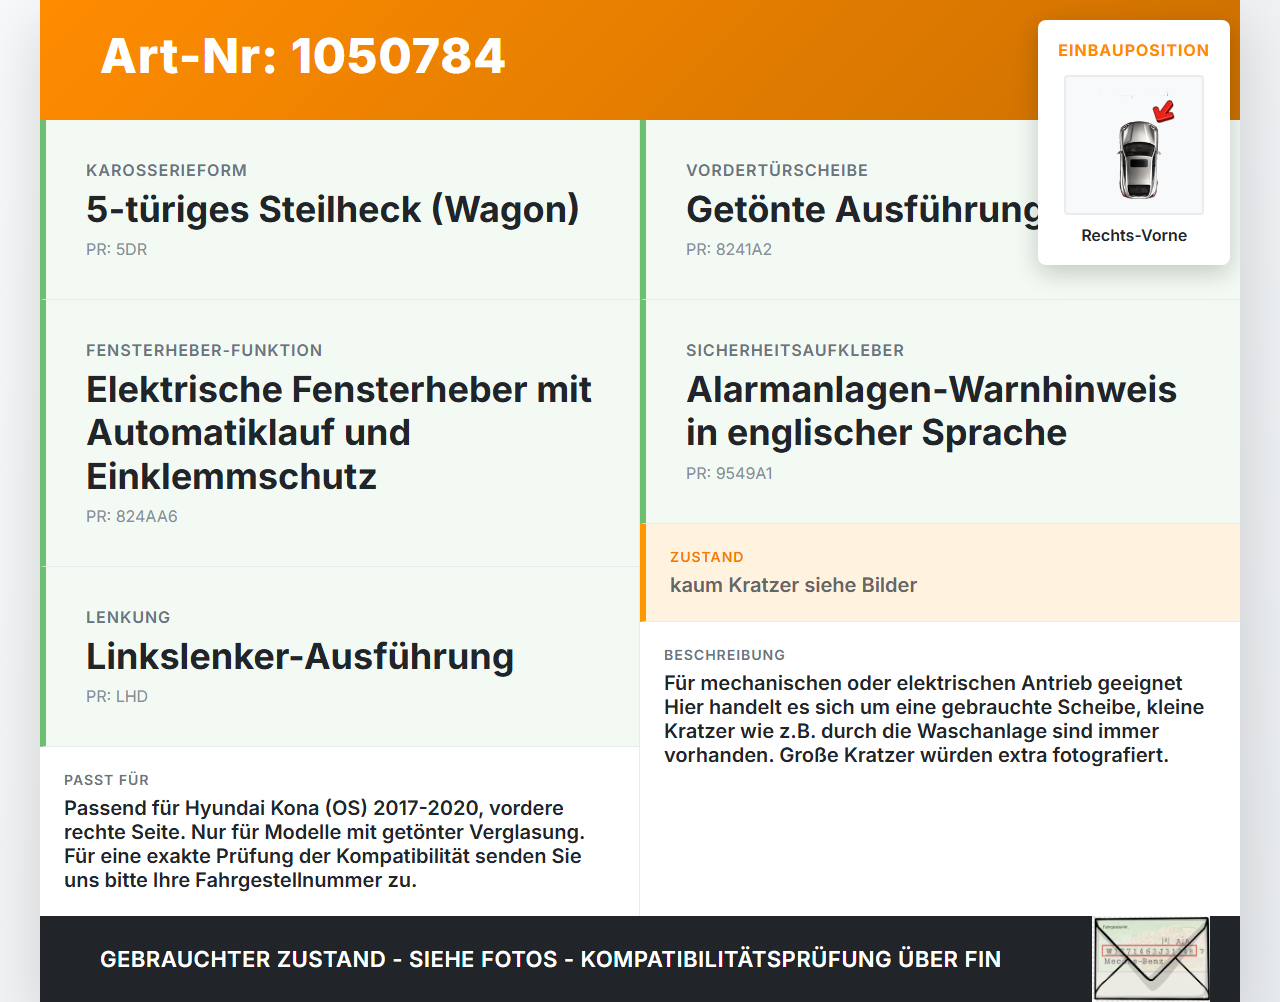Select 'Elektrische Fensterheber mit Automatiklauf' text

(x=339, y=411)
